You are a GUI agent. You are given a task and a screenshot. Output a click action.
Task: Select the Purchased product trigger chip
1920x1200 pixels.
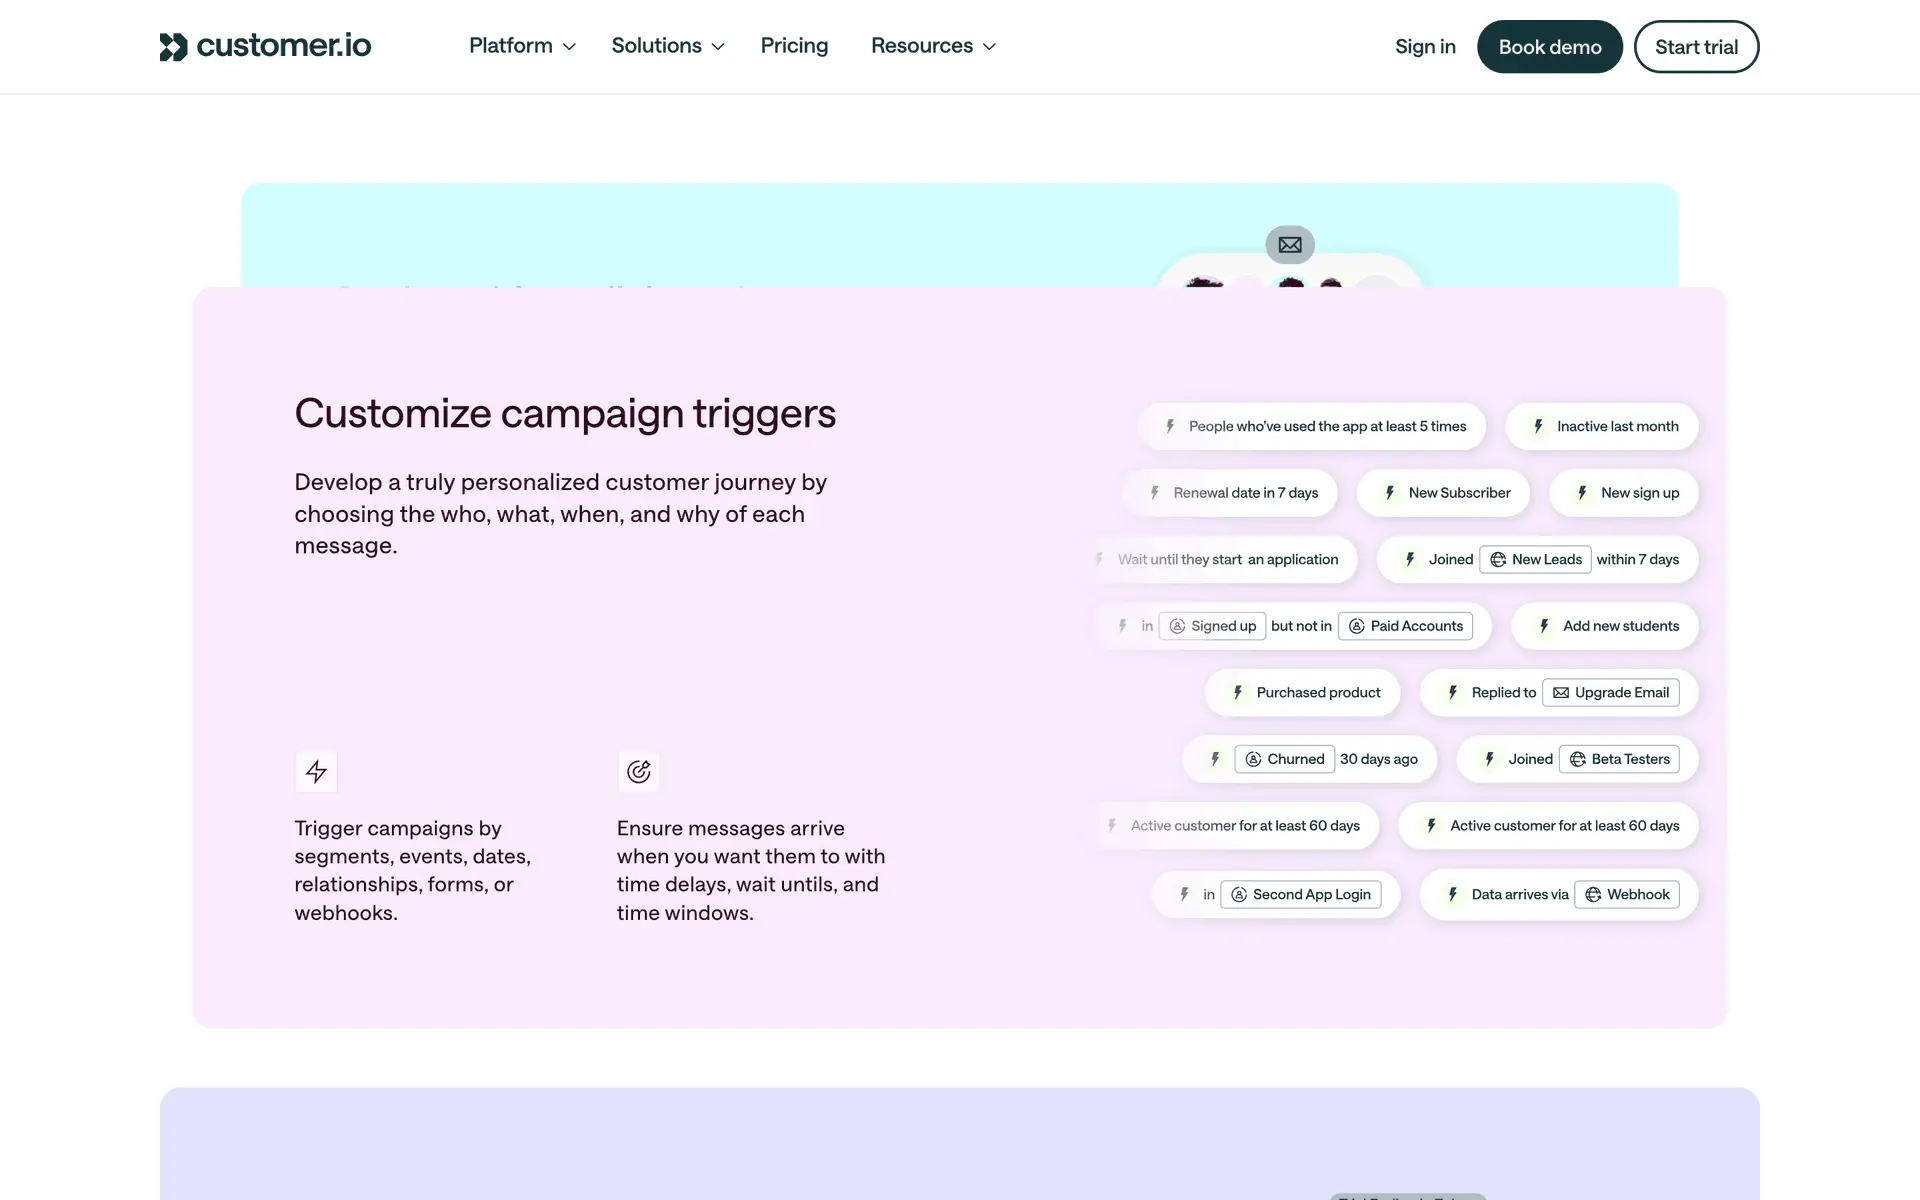point(1303,693)
